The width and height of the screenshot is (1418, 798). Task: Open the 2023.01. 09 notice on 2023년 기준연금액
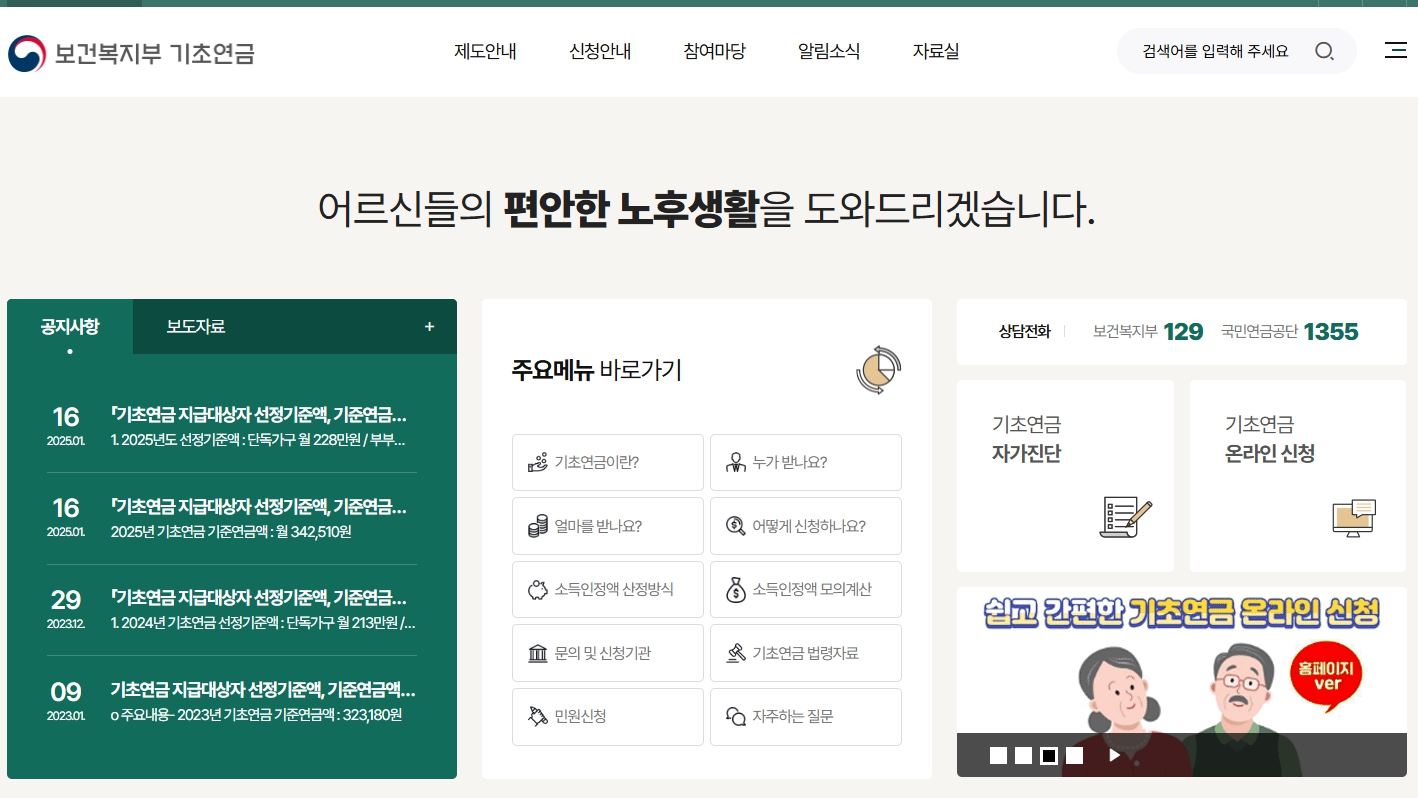point(232,702)
